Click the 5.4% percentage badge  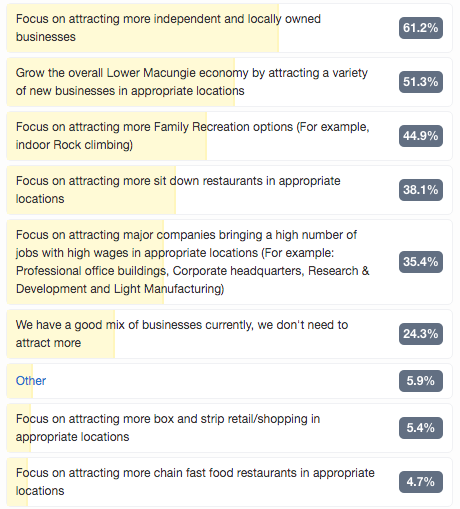coord(421,428)
